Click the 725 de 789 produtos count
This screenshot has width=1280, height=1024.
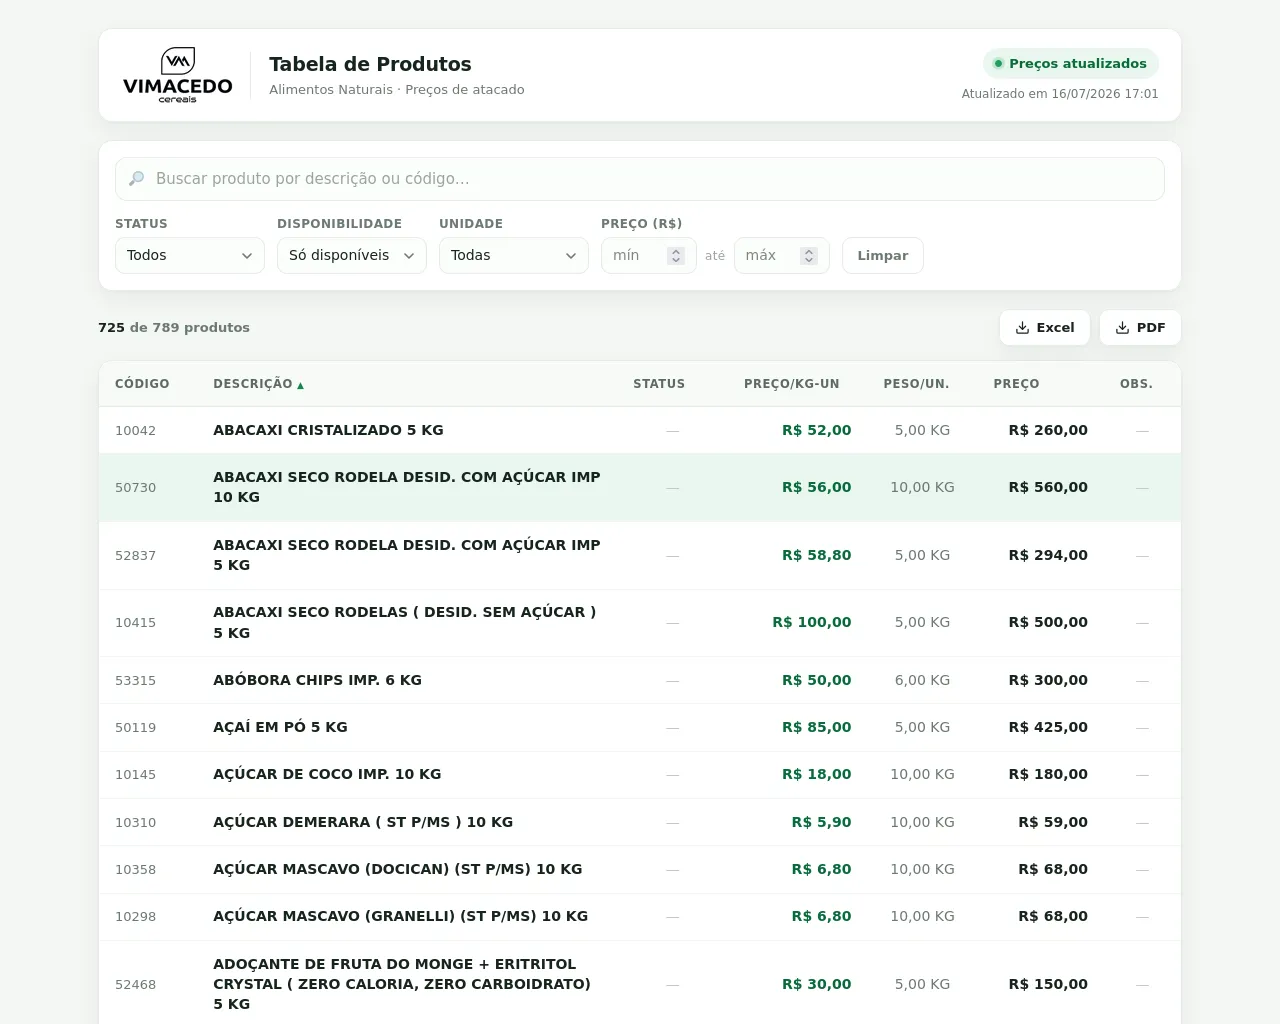click(x=174, y=328)
